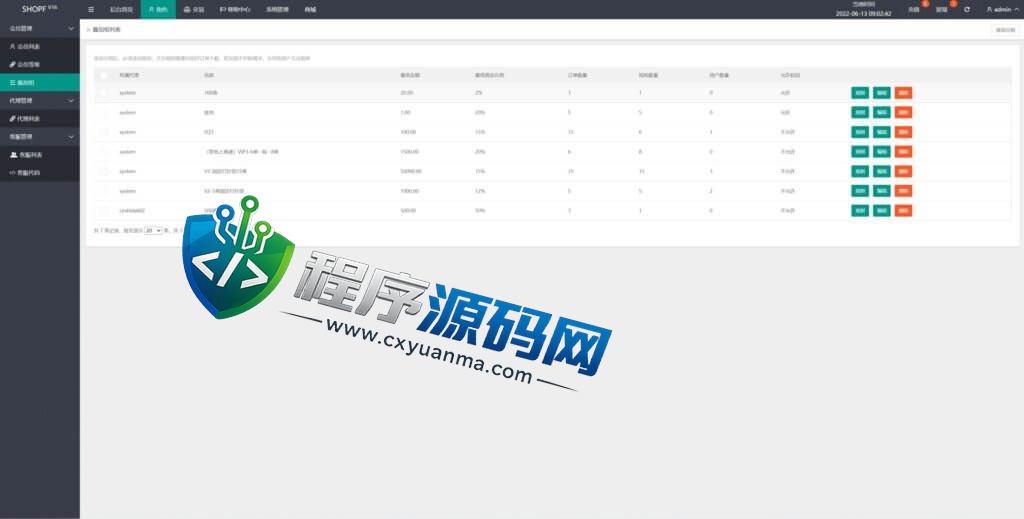Click the breadcrumb title above the table
This screenshot has width=1024, height=519.
(x=106, y=30)
